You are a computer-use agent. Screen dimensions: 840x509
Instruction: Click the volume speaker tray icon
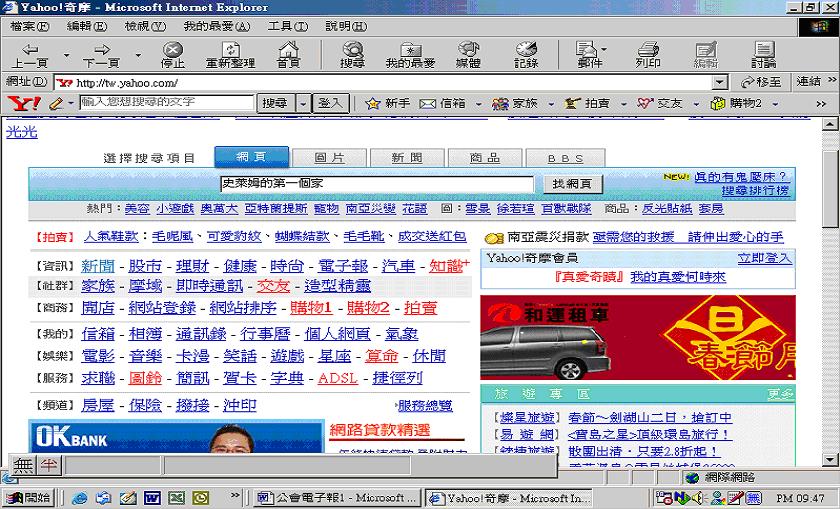pyautogui.click(x=698, y=498)
